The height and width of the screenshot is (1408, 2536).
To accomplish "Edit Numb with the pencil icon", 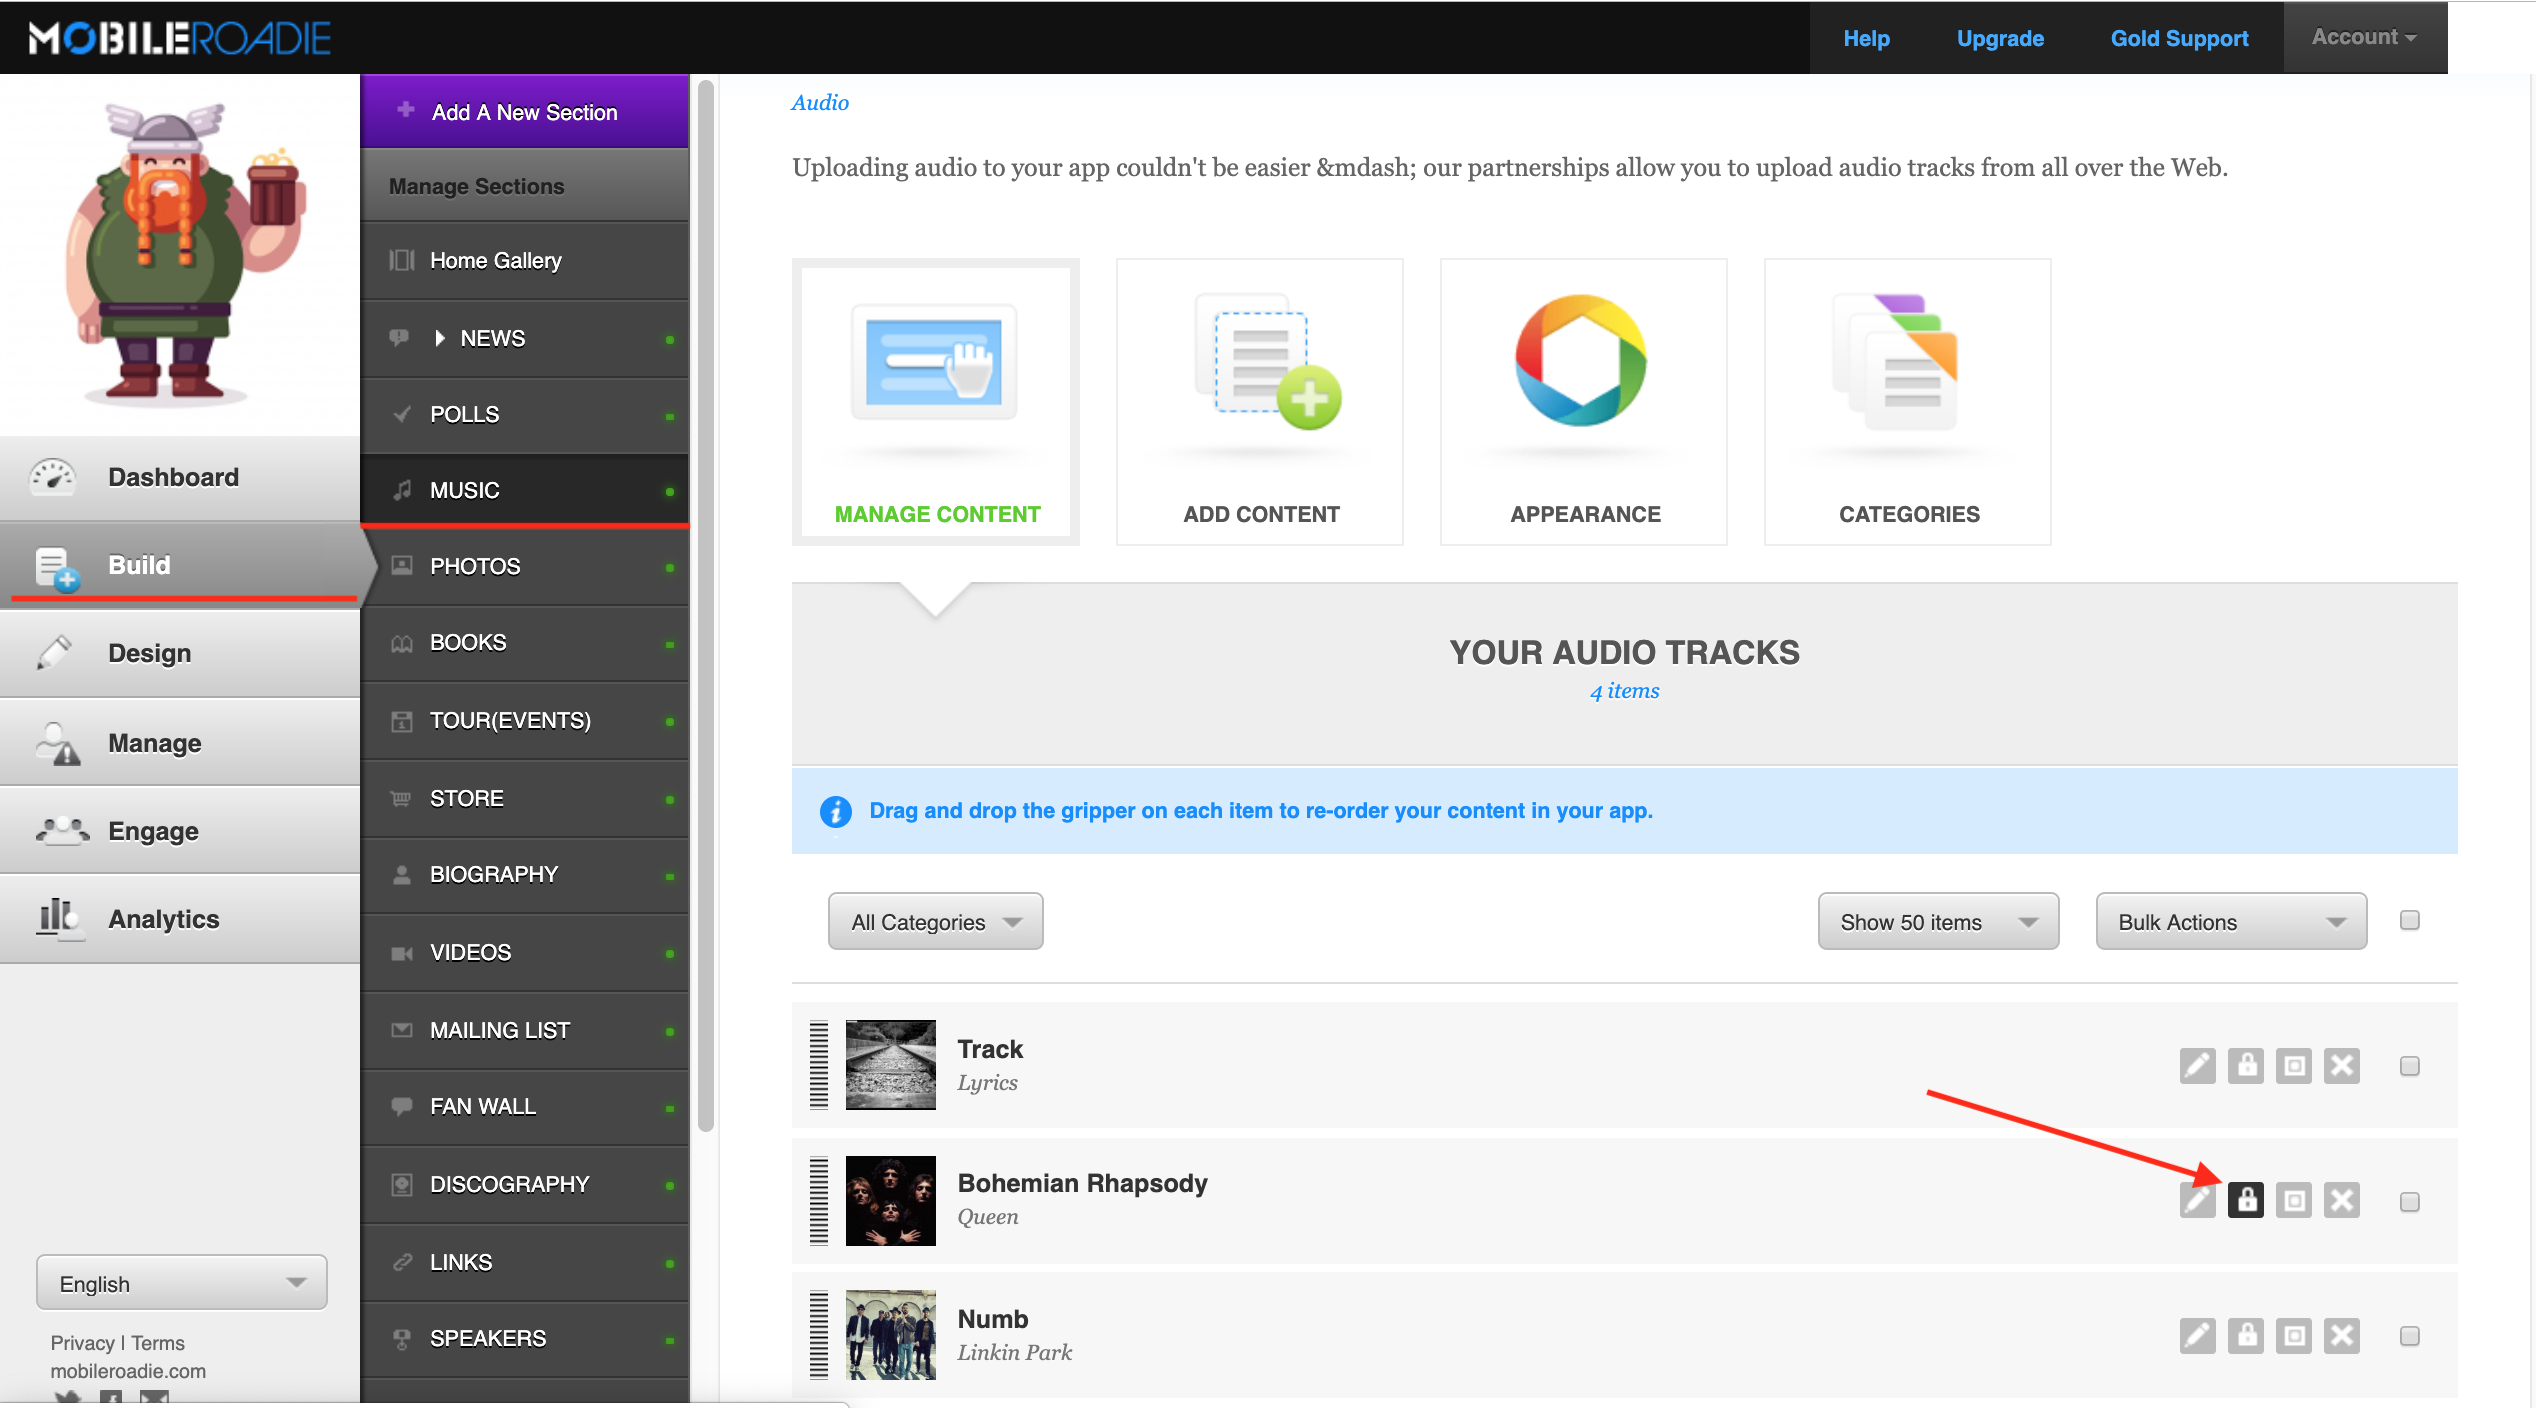I will (2197, 1335).
